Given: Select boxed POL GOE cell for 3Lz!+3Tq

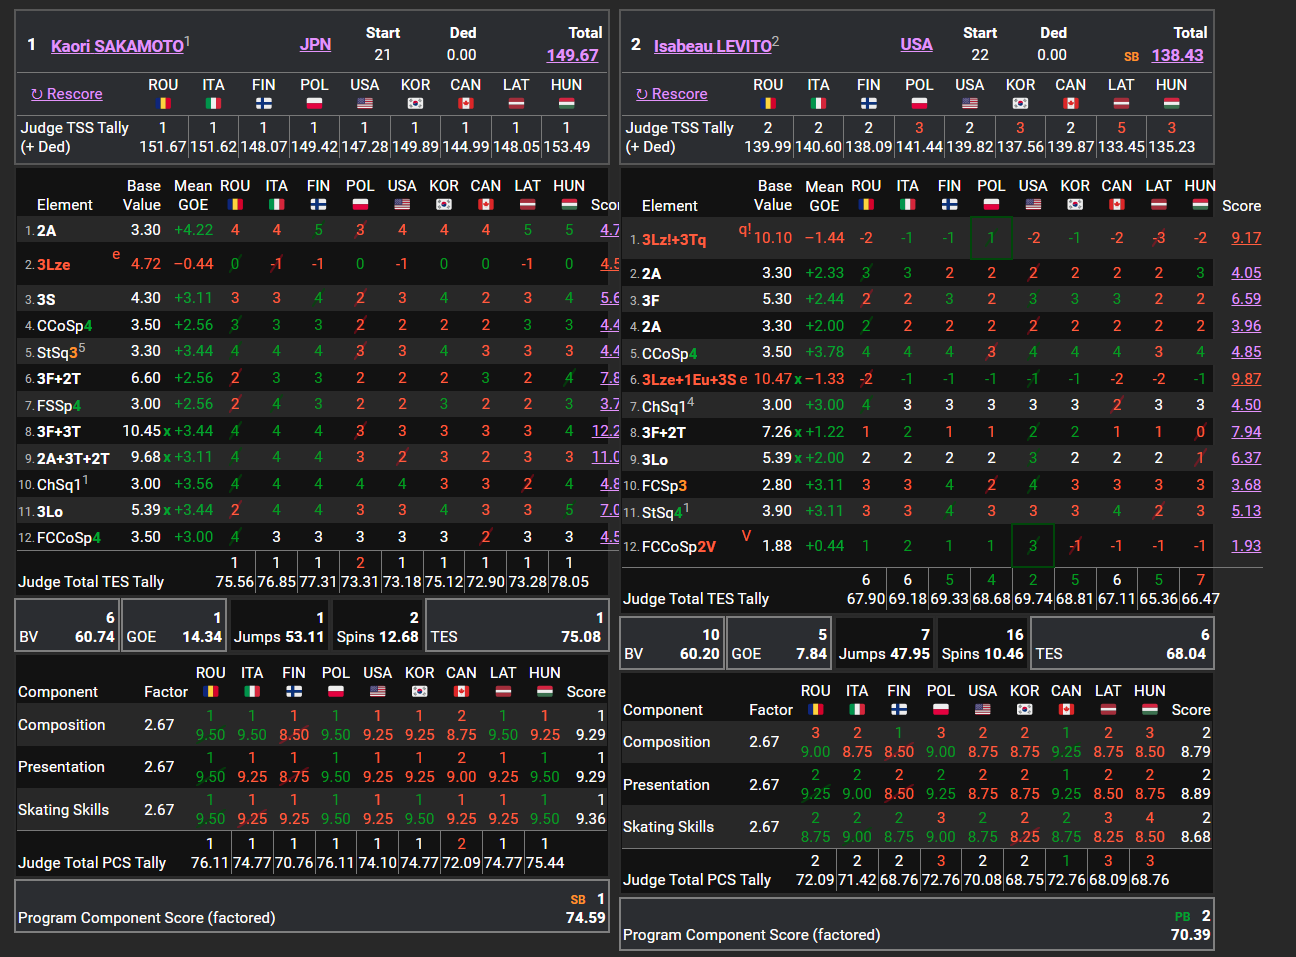Looking at the screenshot, I should click(991, 238).
